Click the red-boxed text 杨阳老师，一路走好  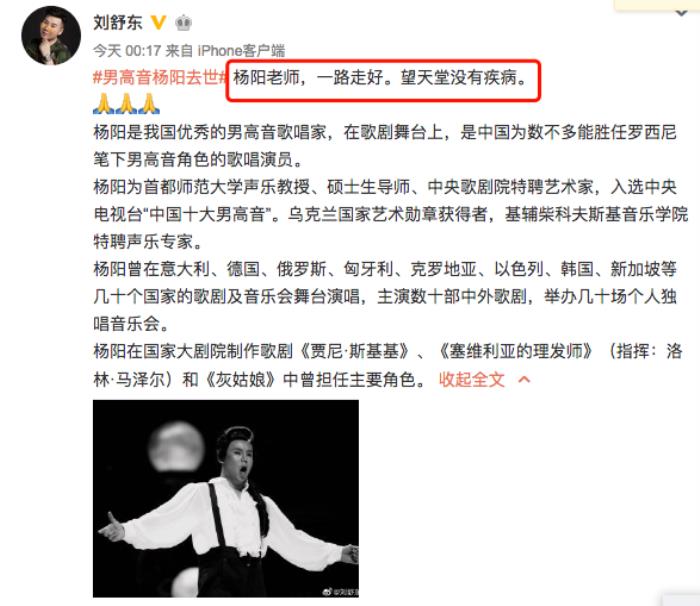[x=309, y=78]
